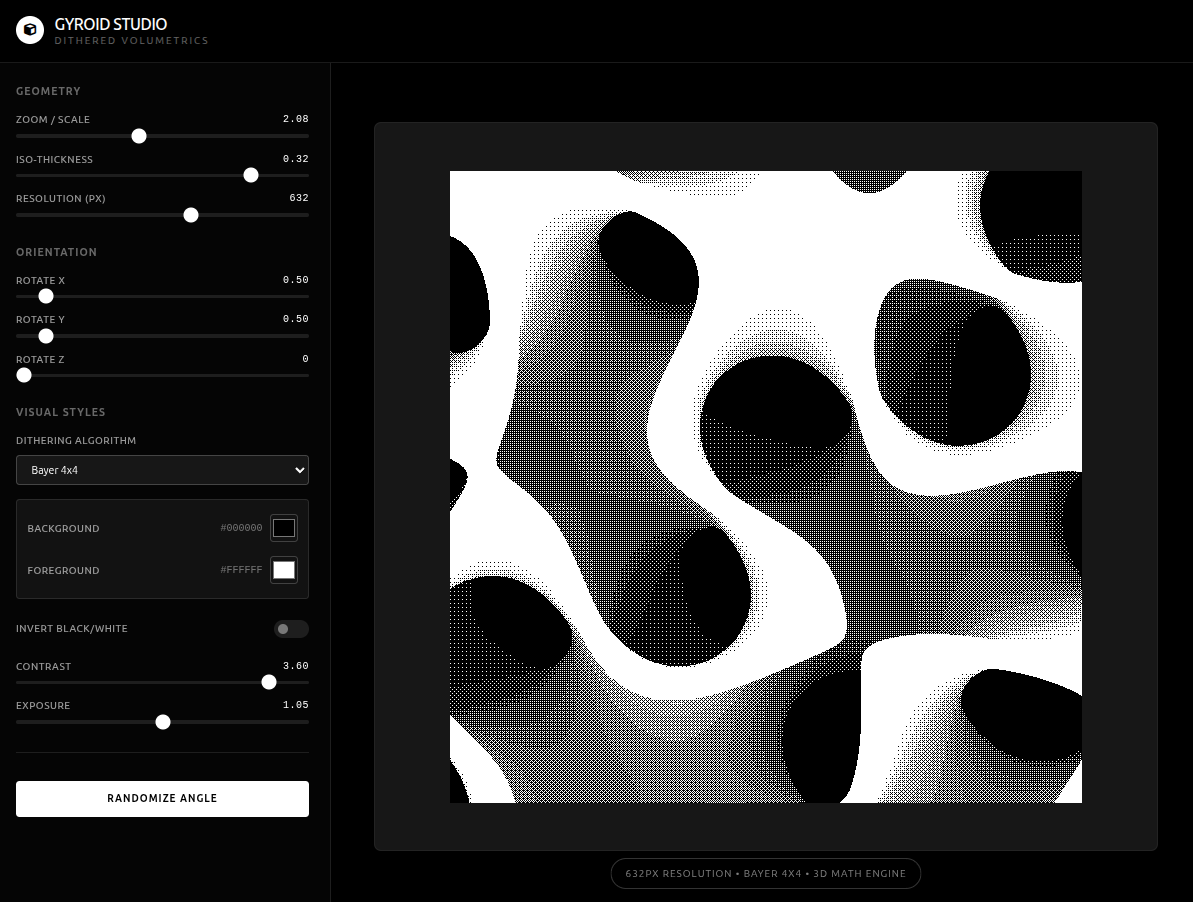Click the Resolution (PX) slider handle
Viewport: 1193px width, 902px height.
tap(191, 215)
